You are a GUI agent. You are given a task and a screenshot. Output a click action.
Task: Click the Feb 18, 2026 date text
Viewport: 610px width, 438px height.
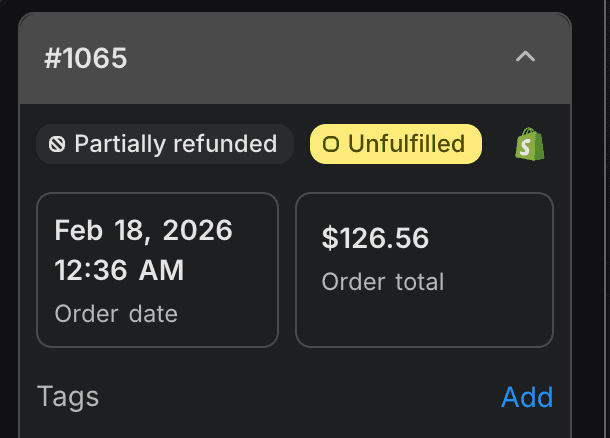(x=143, y=231)
